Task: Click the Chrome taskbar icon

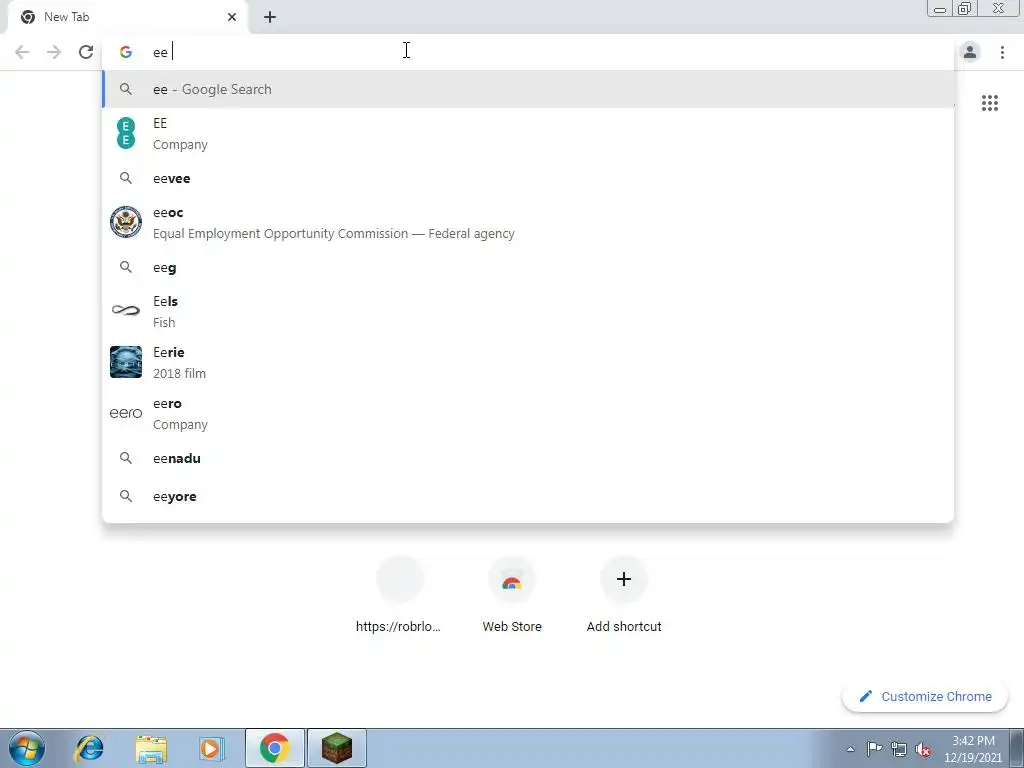Action: point(275,748)
